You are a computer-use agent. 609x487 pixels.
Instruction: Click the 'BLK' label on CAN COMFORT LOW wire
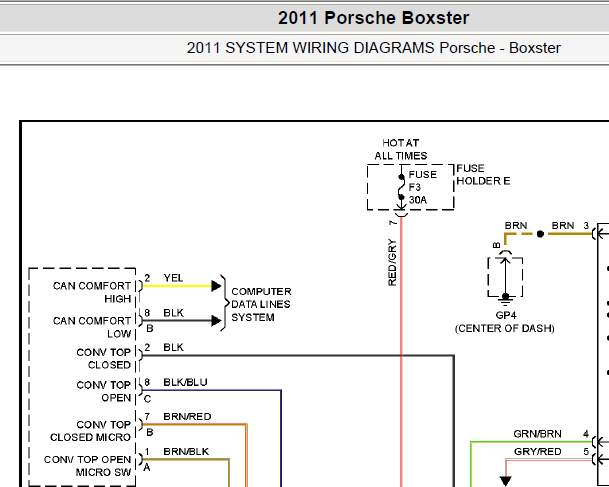(173, 313)
